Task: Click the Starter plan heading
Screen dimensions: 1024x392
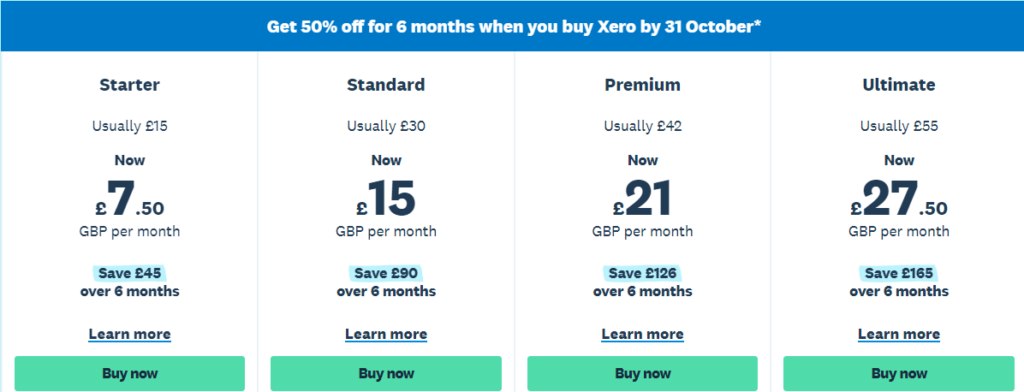Action: tap(129, 85)
